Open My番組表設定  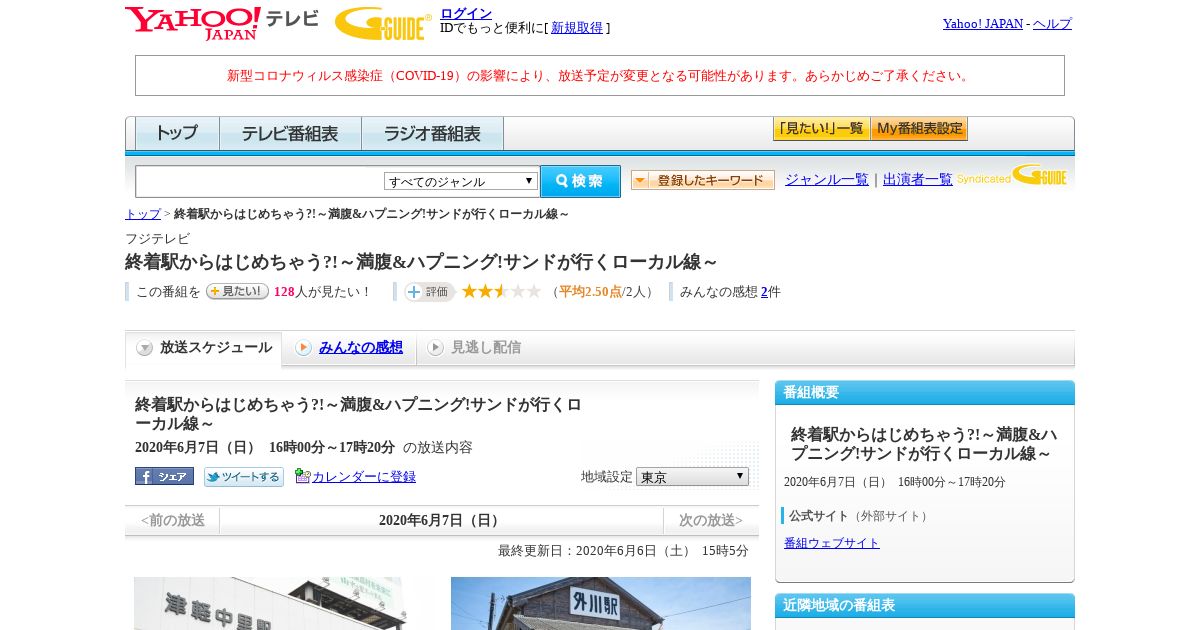pyautogui.click(x=919, y=129)
